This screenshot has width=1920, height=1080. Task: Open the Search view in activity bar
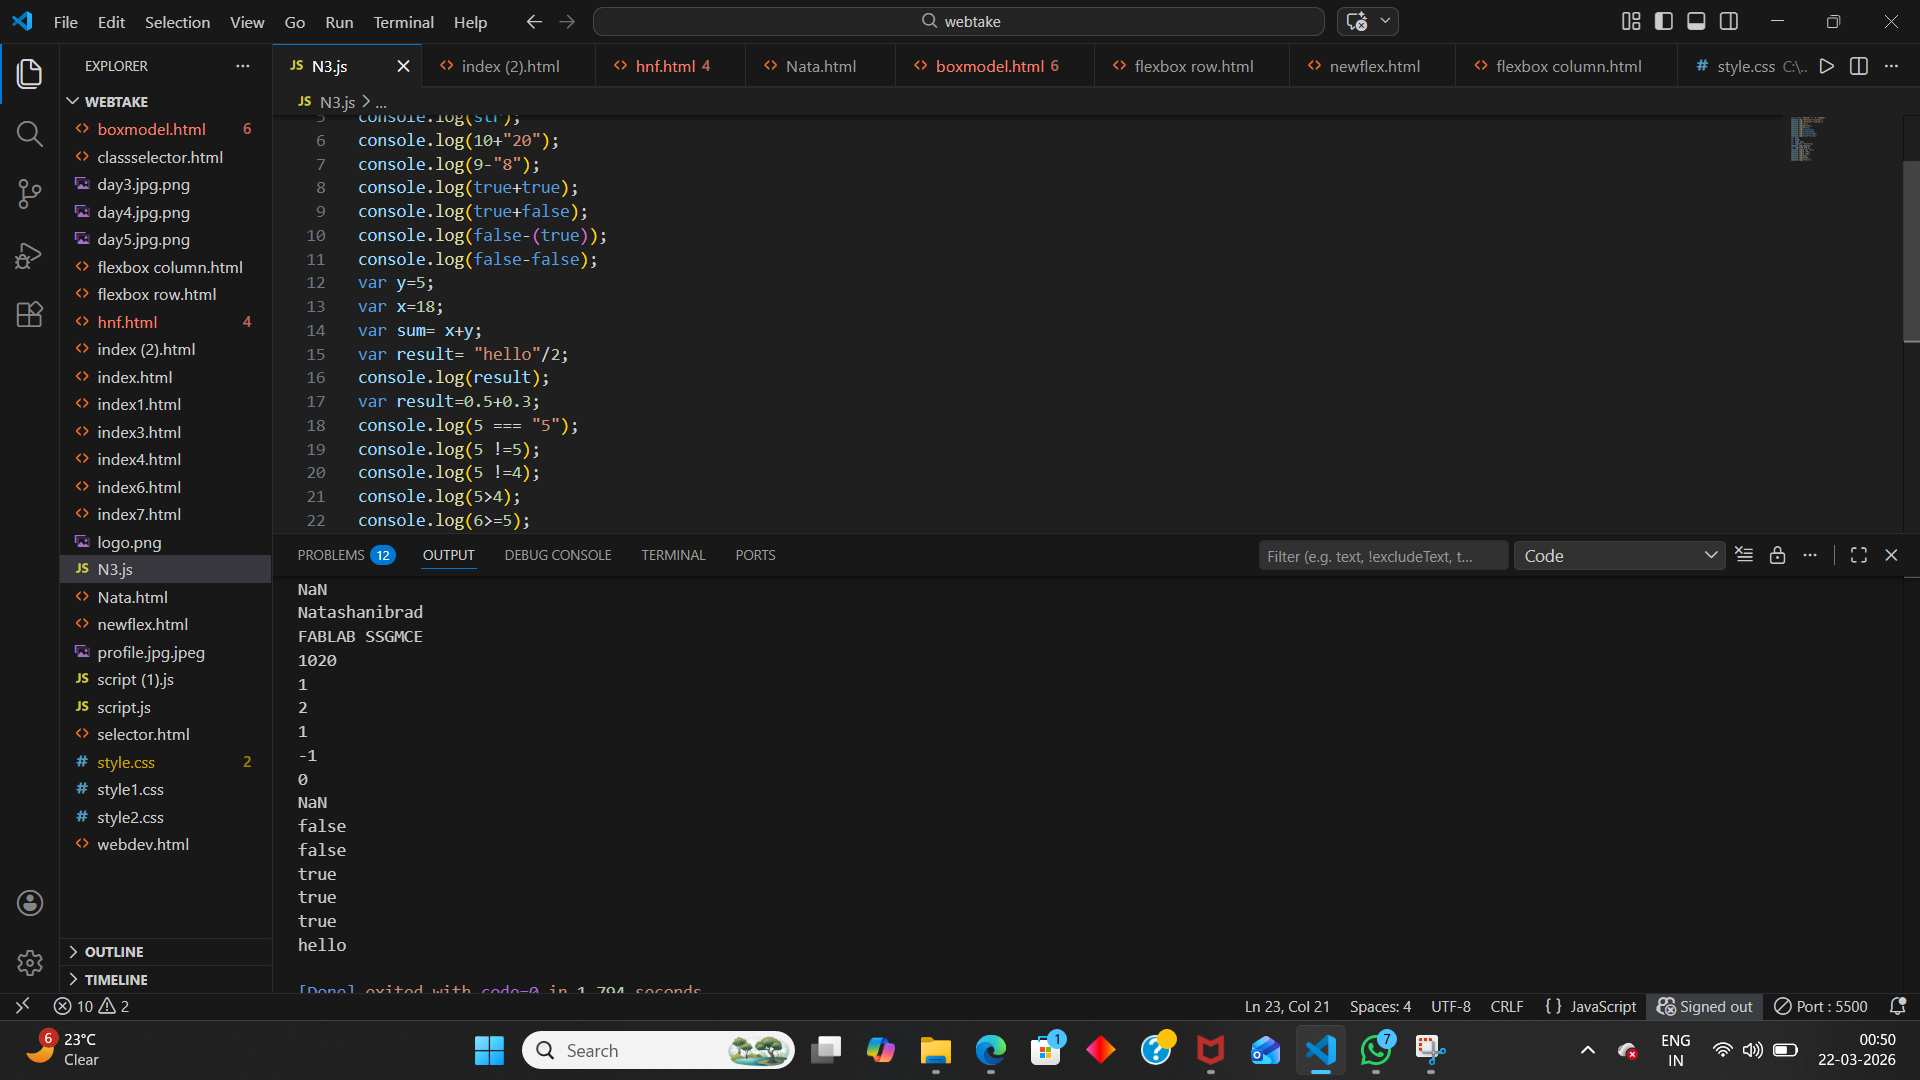pos(29,134)
